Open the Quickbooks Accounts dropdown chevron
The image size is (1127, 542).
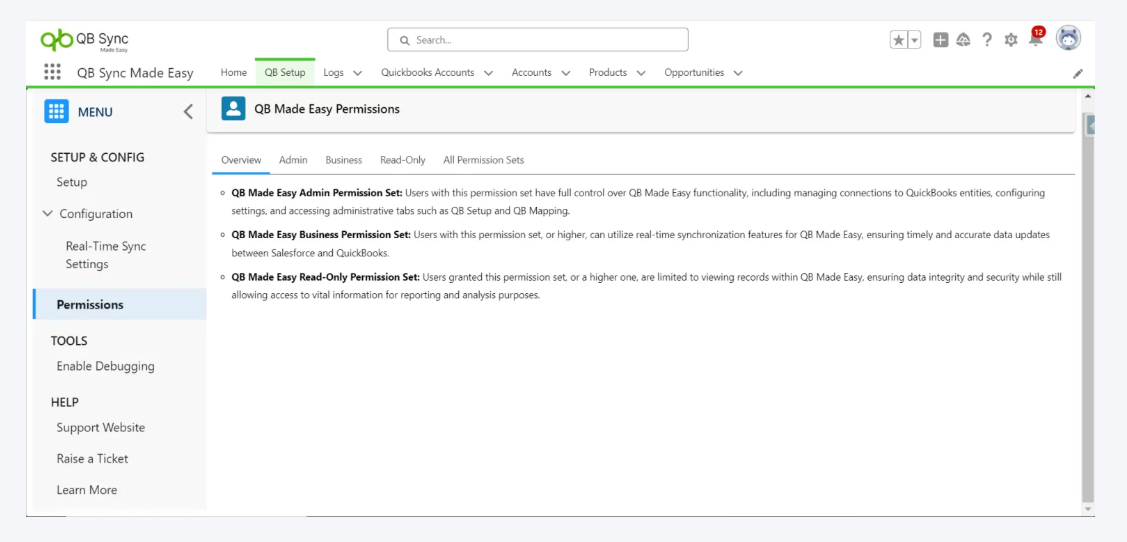488,73
